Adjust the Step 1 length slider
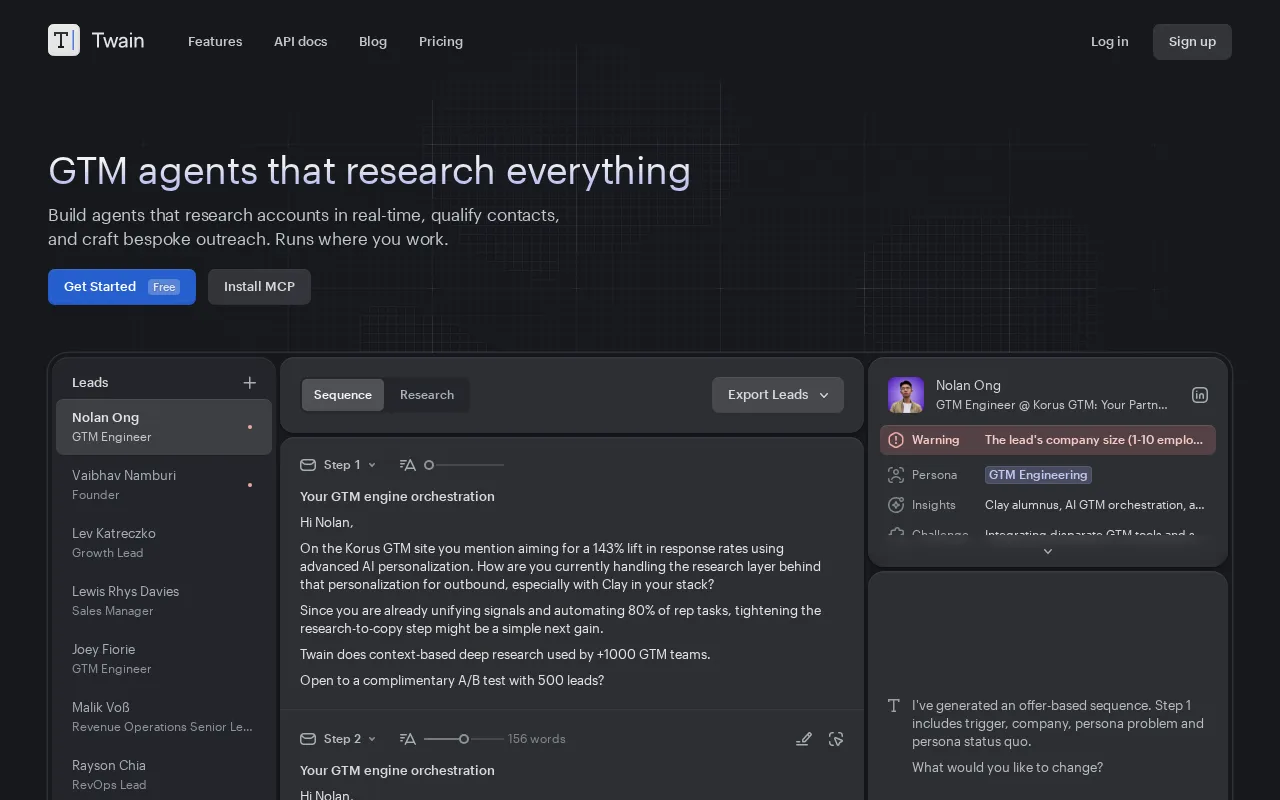Screen dimensions: 1280x800 pos(464,465)
